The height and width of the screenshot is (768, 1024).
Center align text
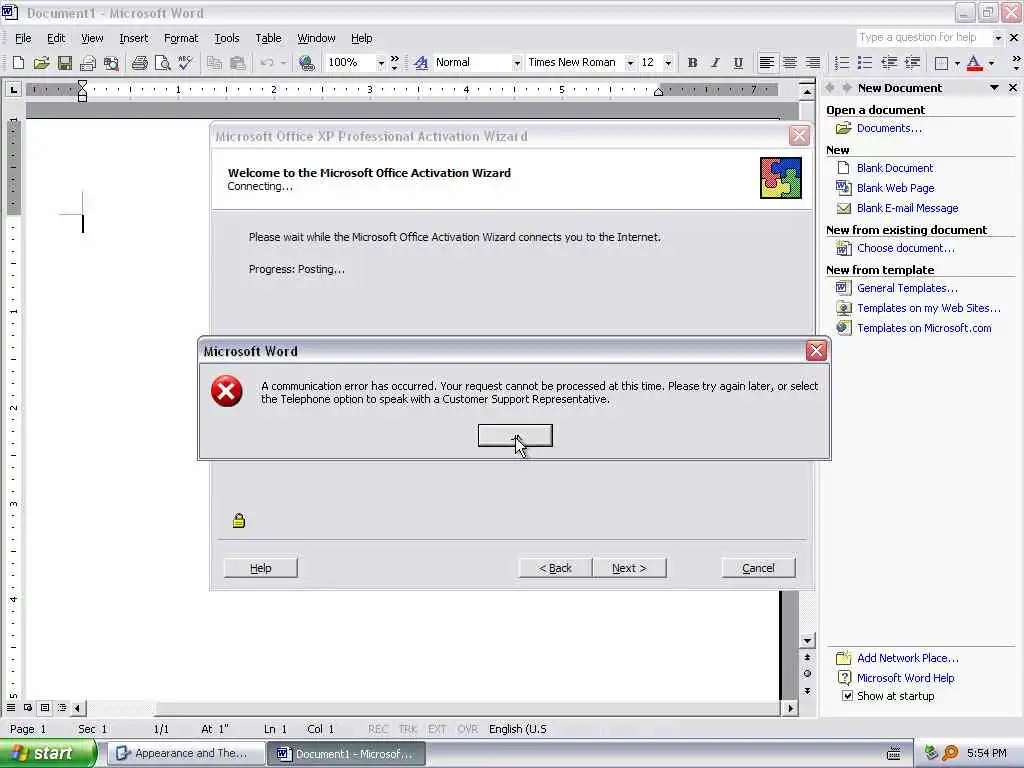(790, 63)
